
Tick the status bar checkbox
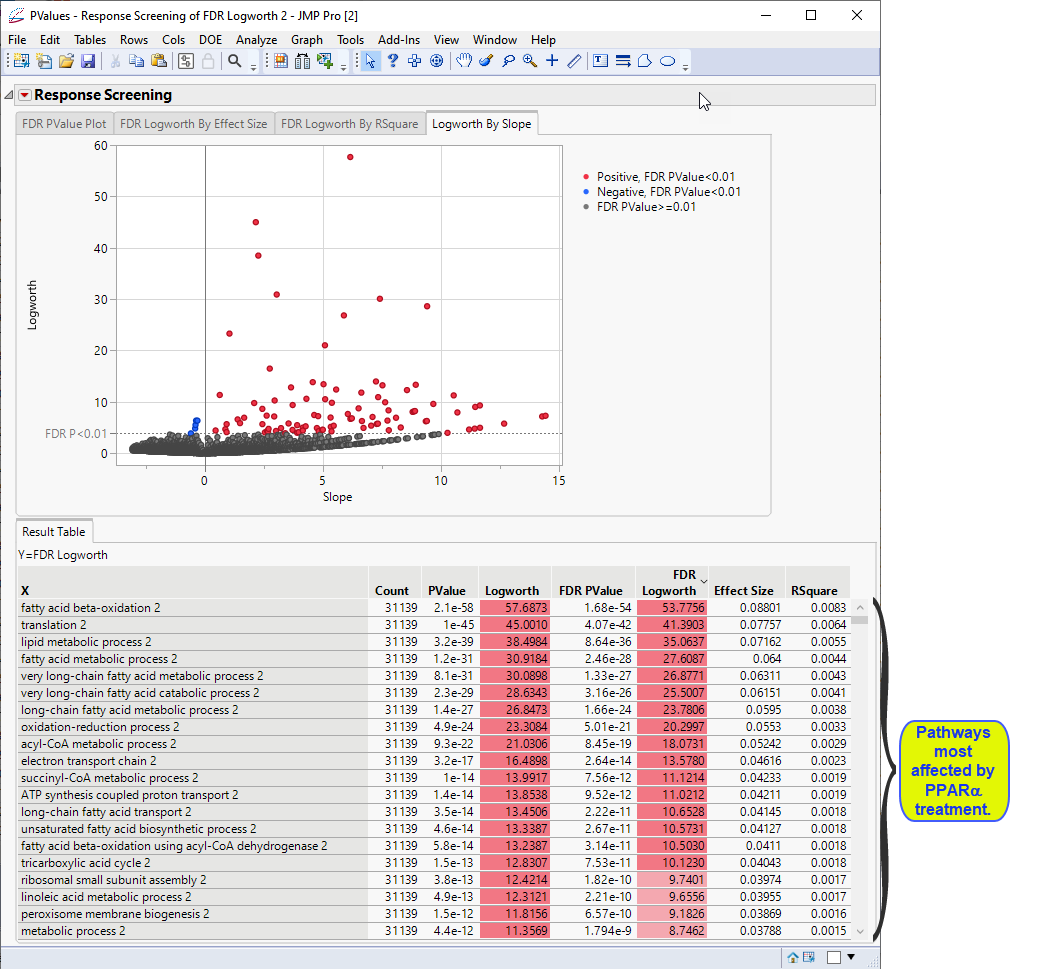pyautogui.click(x=834, y=957)
